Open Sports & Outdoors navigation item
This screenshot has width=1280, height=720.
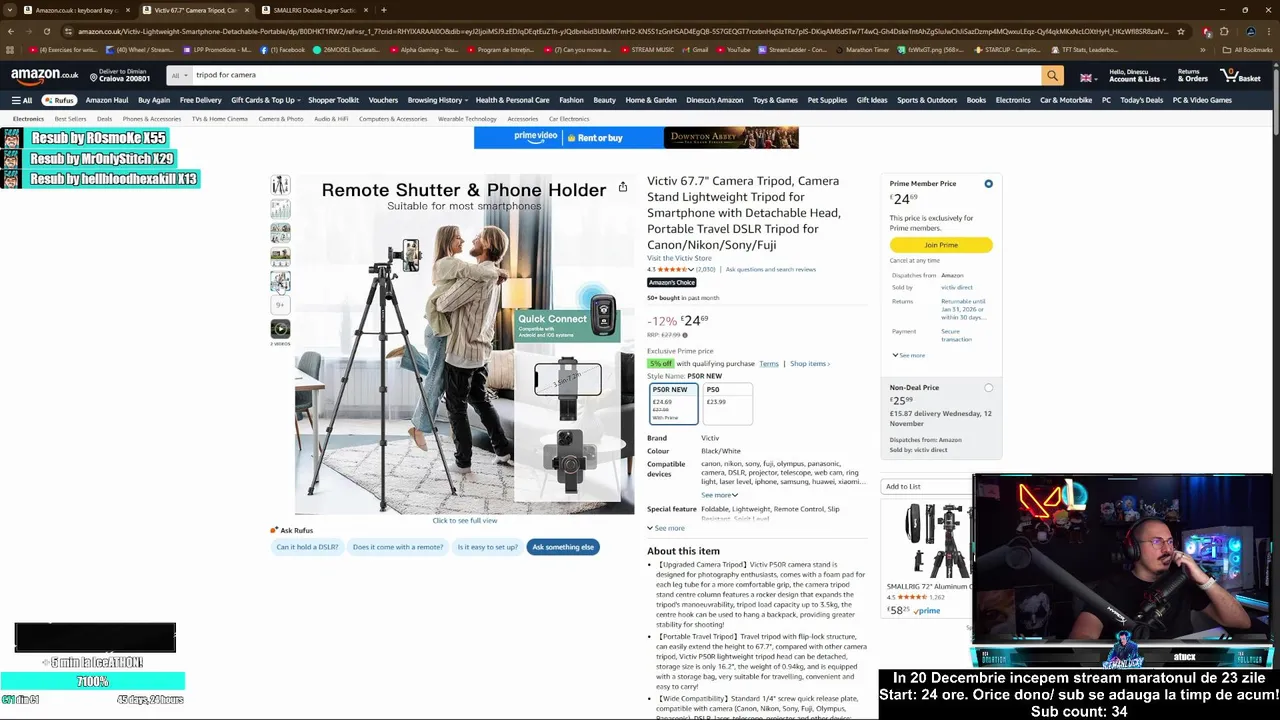tap(927, 100)
